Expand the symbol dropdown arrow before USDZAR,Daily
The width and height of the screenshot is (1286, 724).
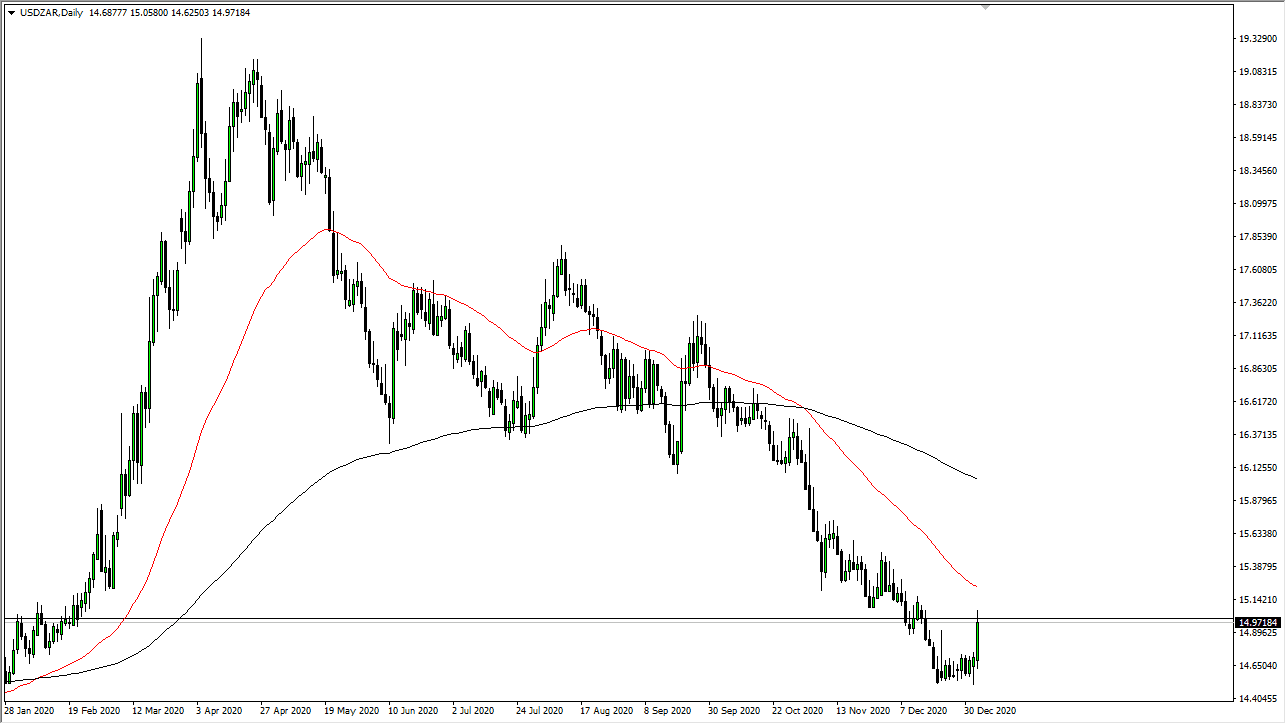12,12
